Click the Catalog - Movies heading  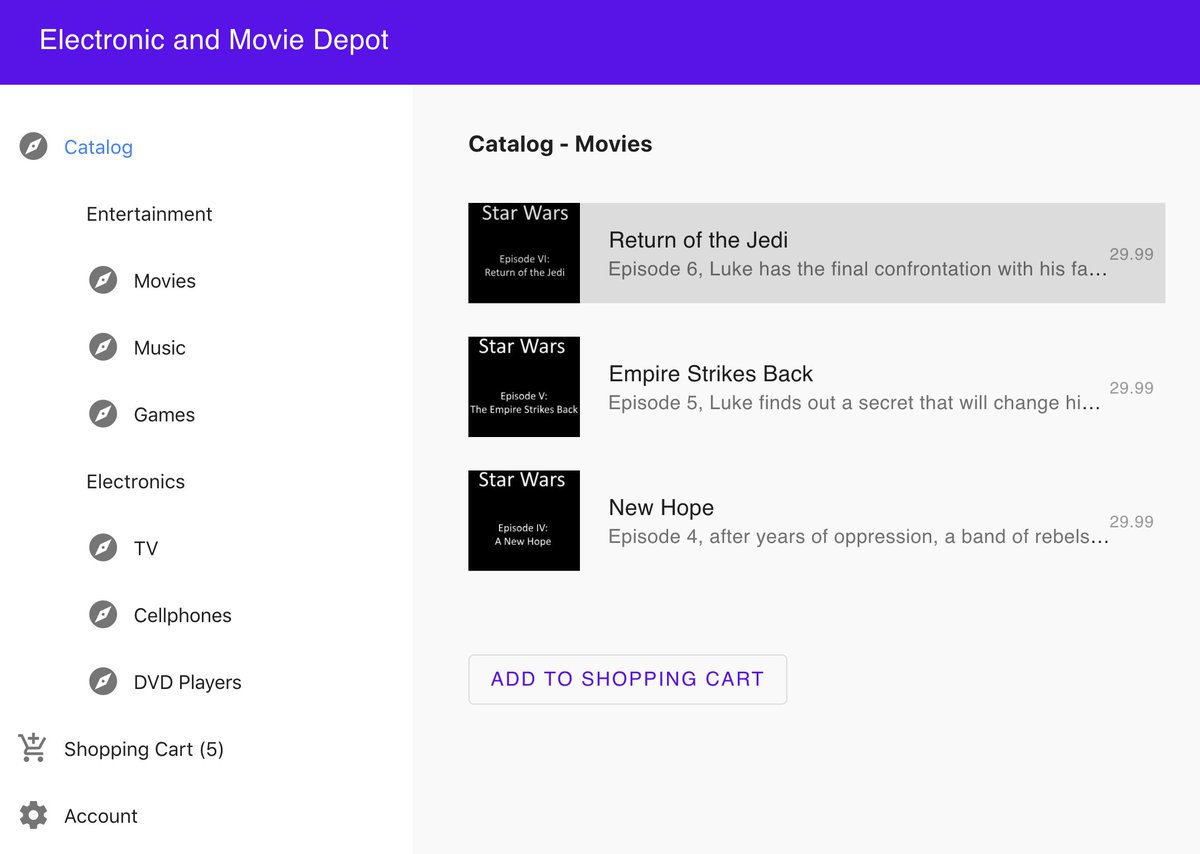560,144
